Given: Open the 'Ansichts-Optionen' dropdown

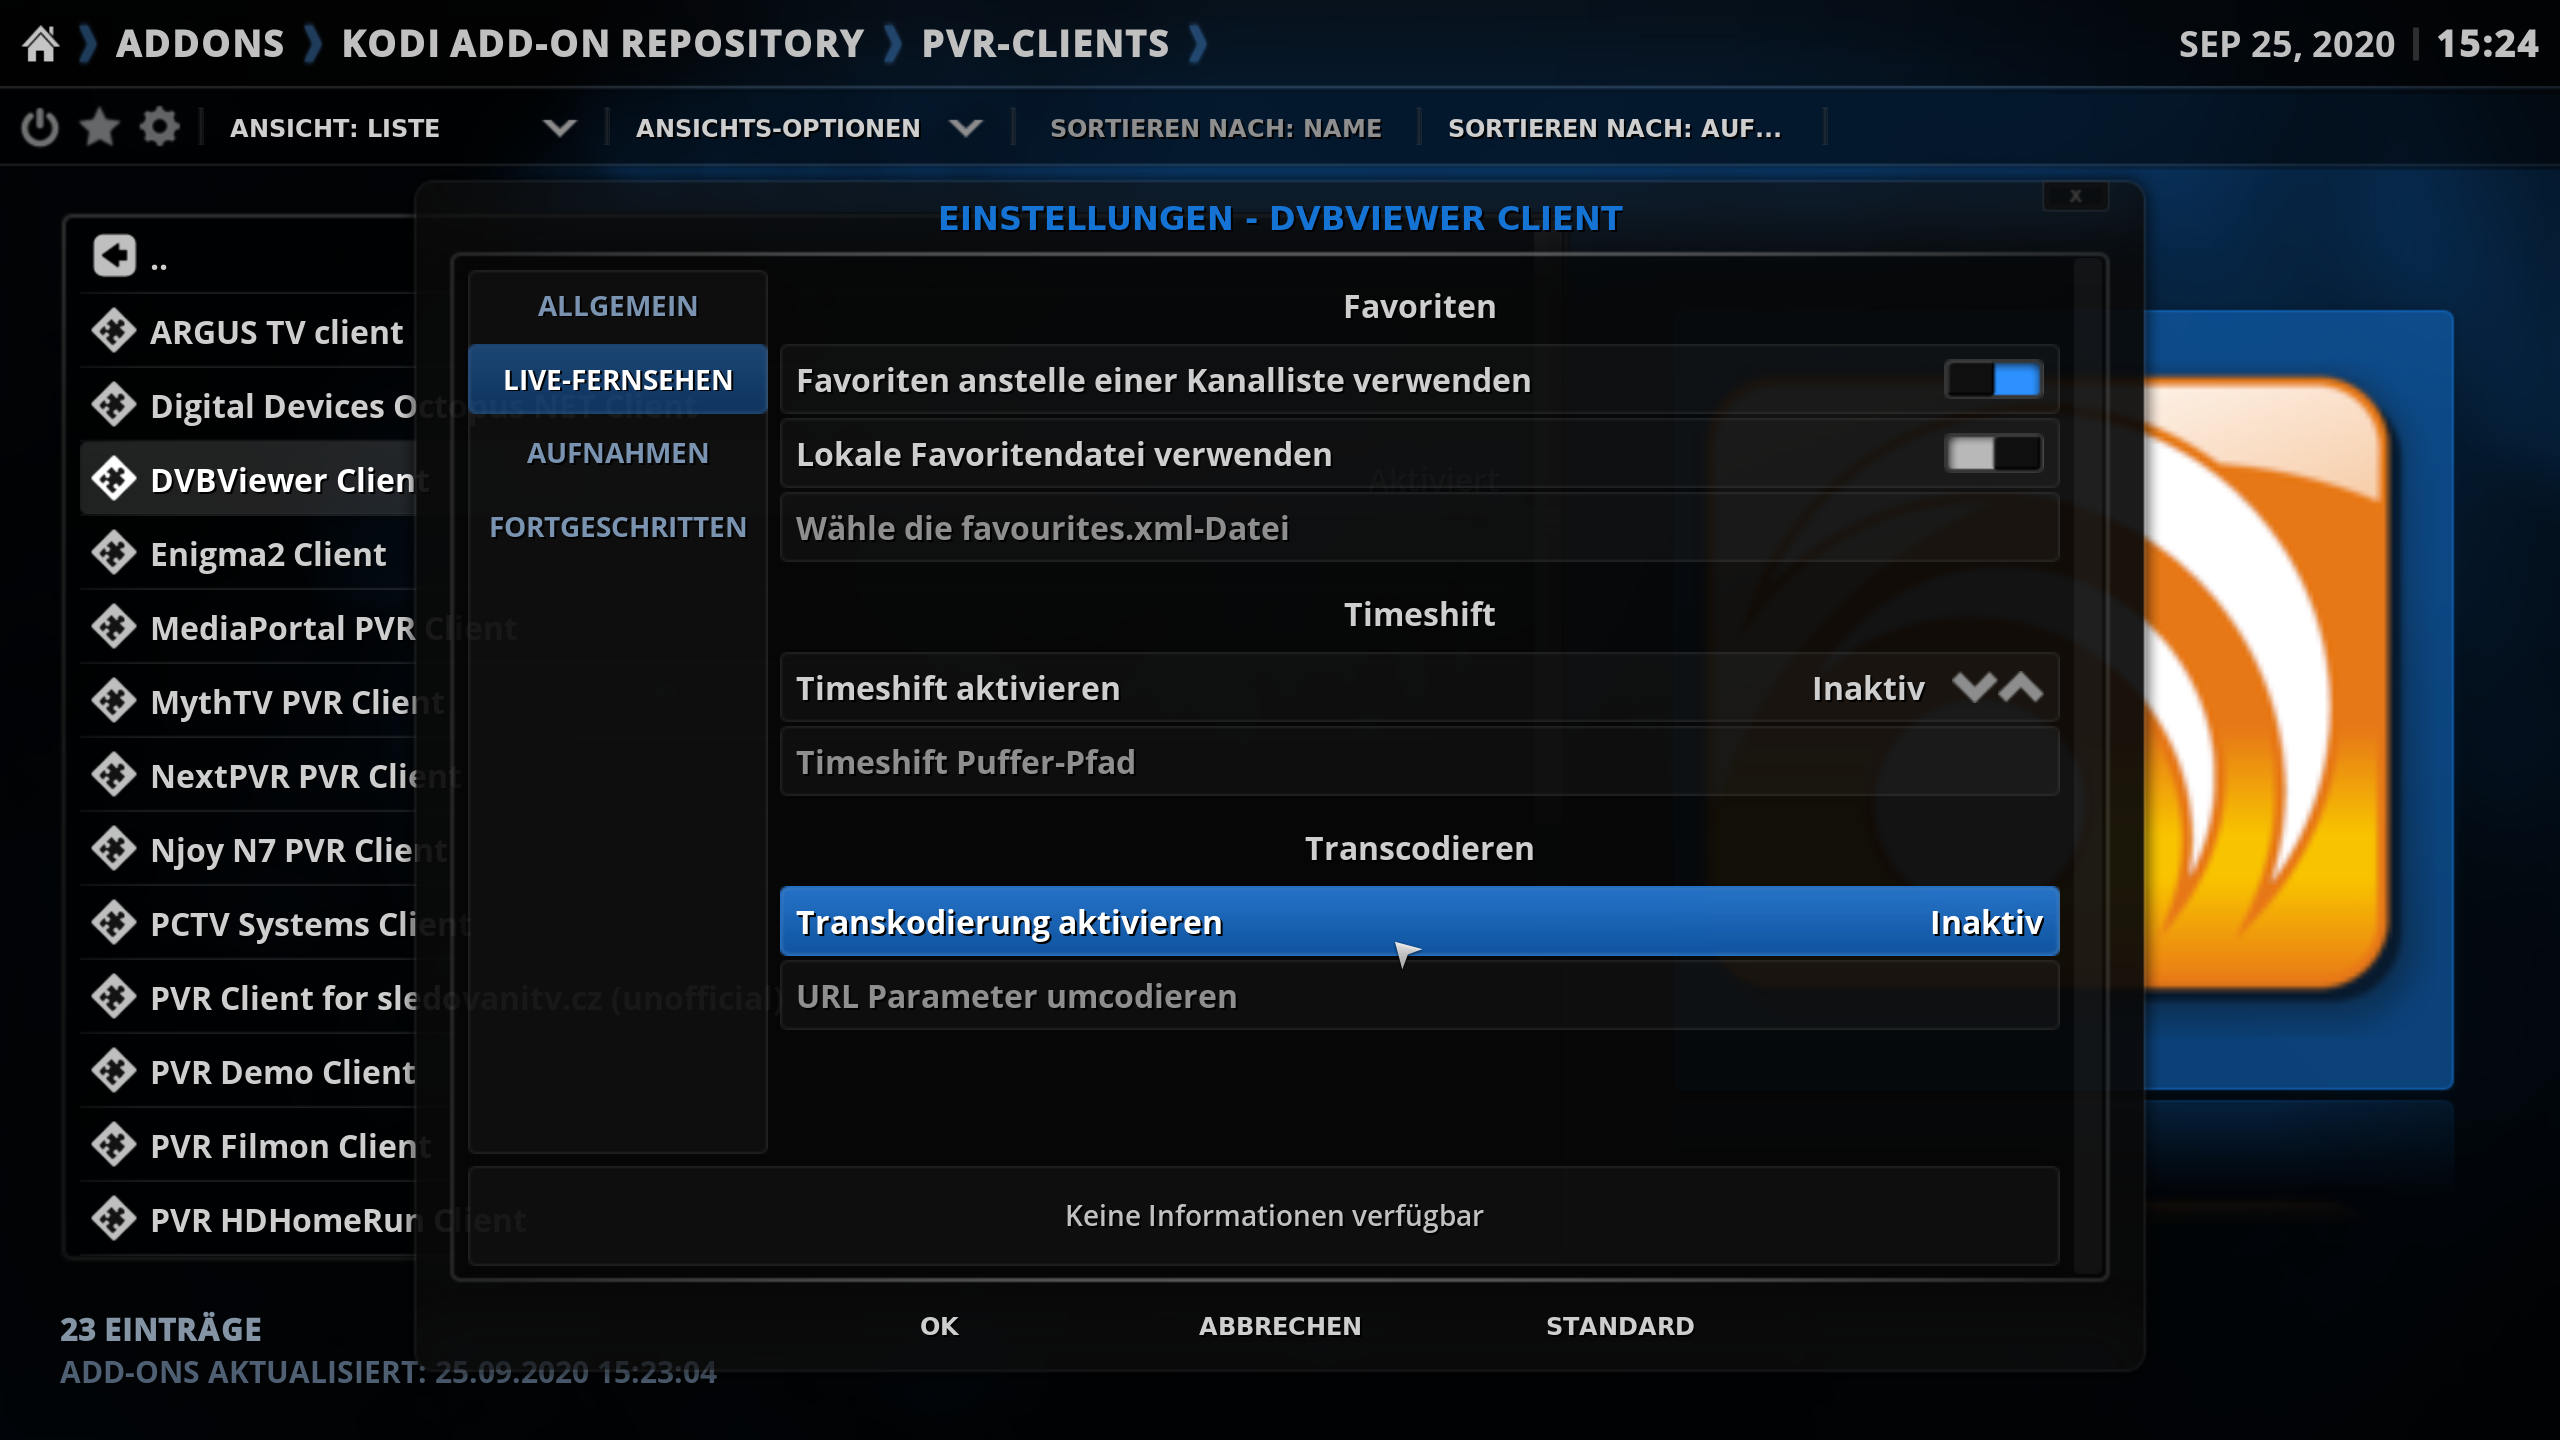Looking at the screenshot, I should click(x=809, y=128).
